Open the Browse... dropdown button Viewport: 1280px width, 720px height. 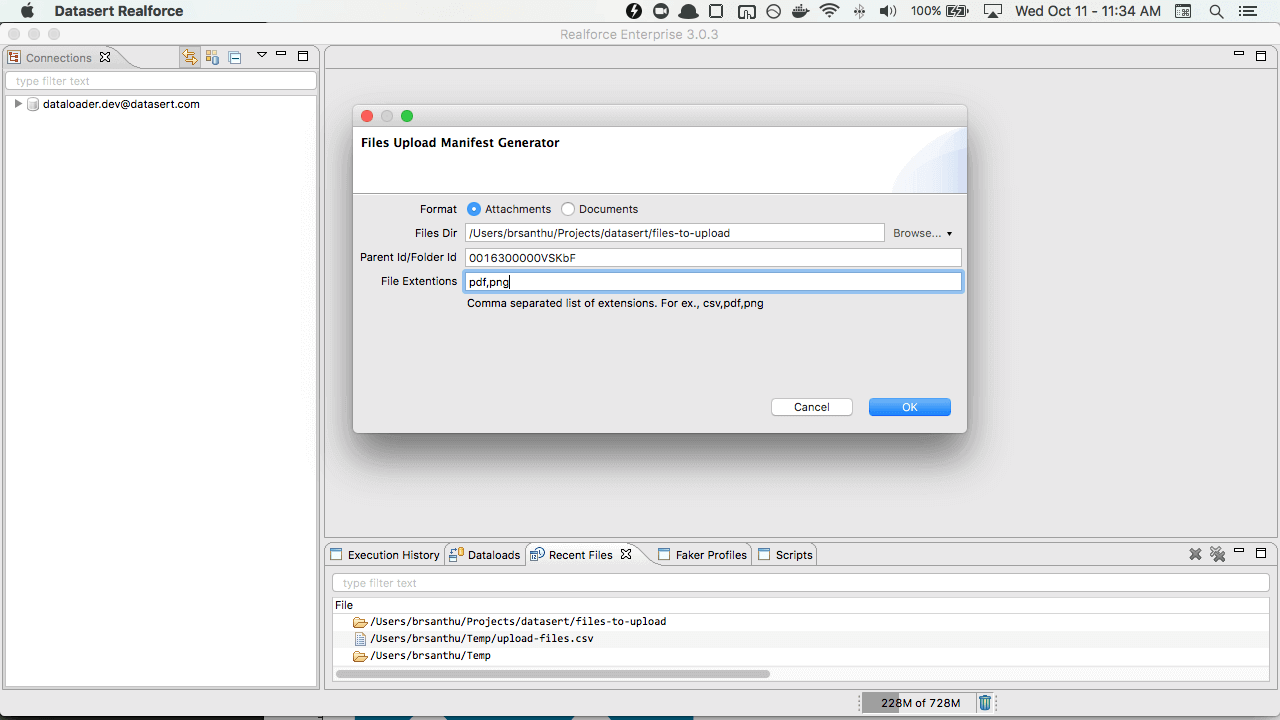coord(922,233)
